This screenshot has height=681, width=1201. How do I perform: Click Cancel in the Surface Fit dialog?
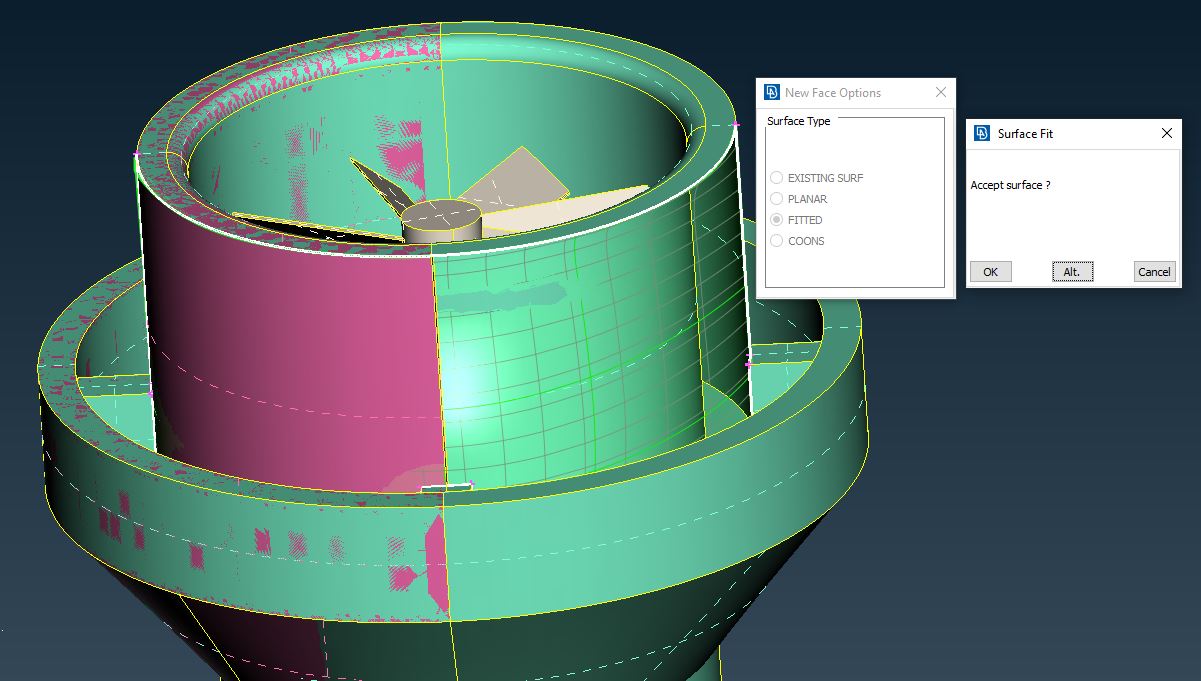(1154, 271)
